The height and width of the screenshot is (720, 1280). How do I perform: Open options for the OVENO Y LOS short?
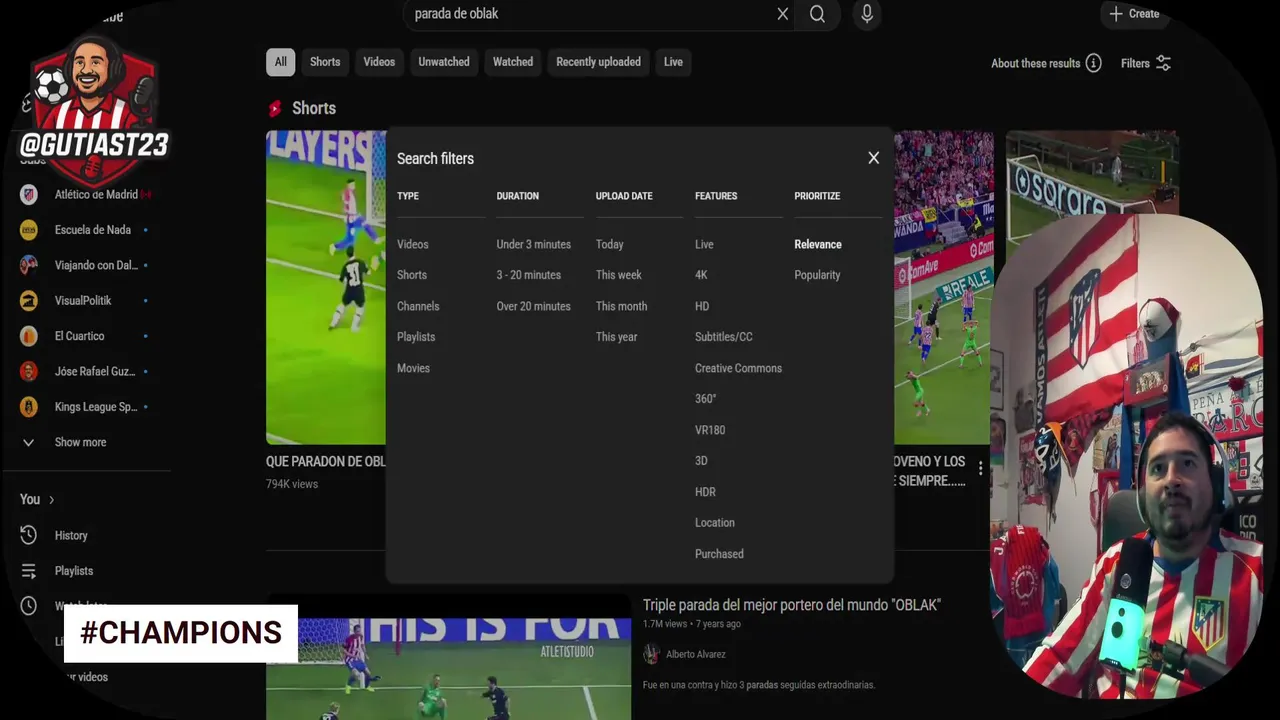point(980,468)
